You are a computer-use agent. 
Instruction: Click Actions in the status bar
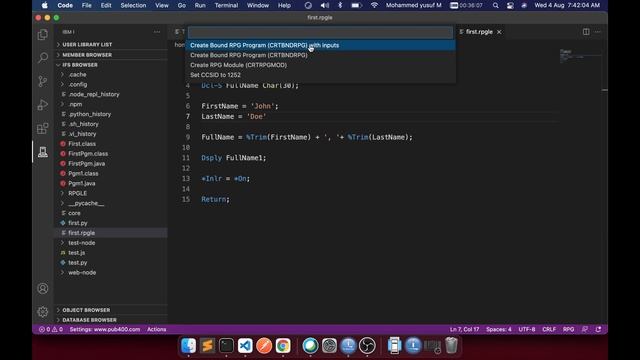click(x=157, y=329)
